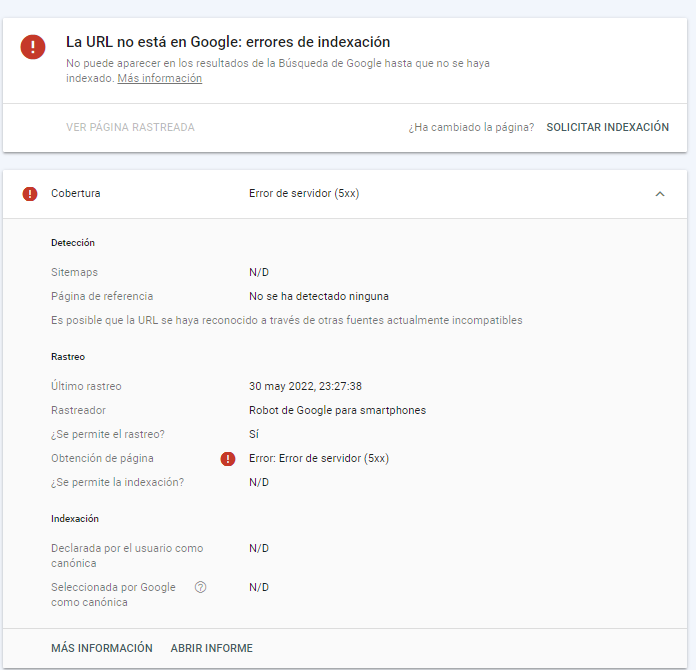
Task: Click the red error icon beside Obtención de página
Action: [228, 459]
